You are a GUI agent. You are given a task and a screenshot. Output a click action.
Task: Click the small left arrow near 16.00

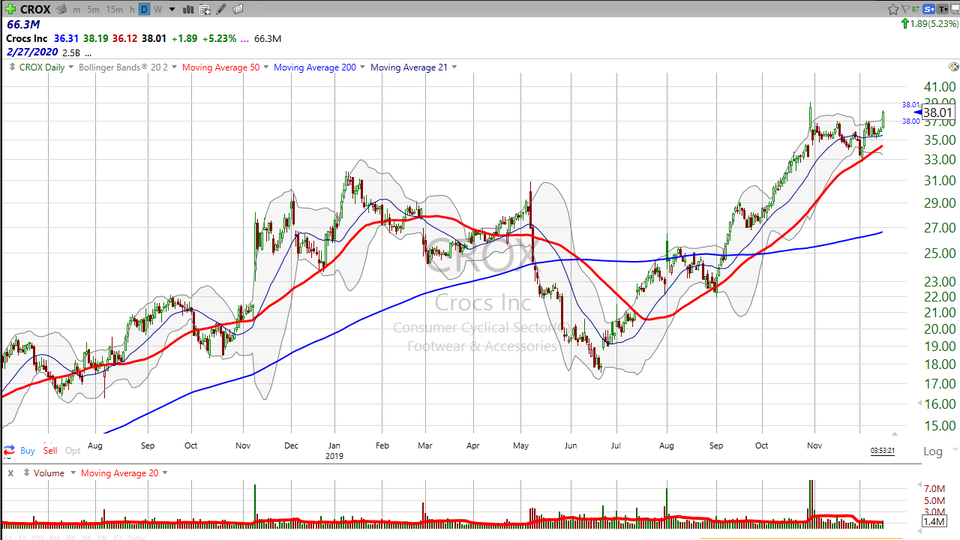tap(920, 403)
